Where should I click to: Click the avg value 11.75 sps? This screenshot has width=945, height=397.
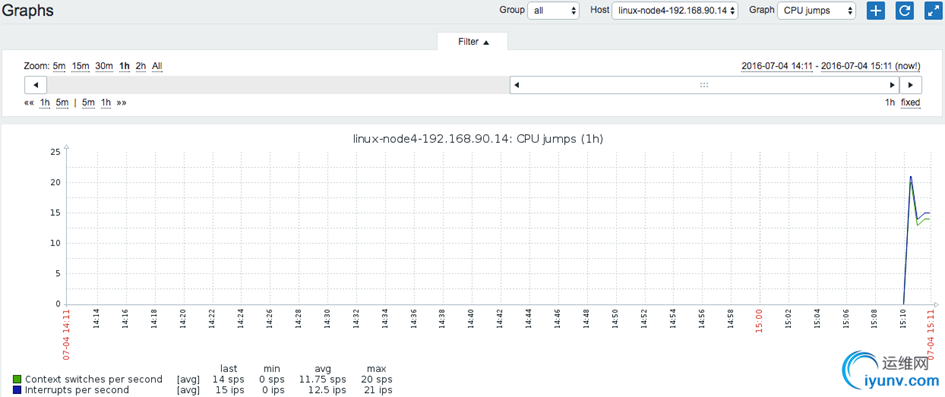322,379
